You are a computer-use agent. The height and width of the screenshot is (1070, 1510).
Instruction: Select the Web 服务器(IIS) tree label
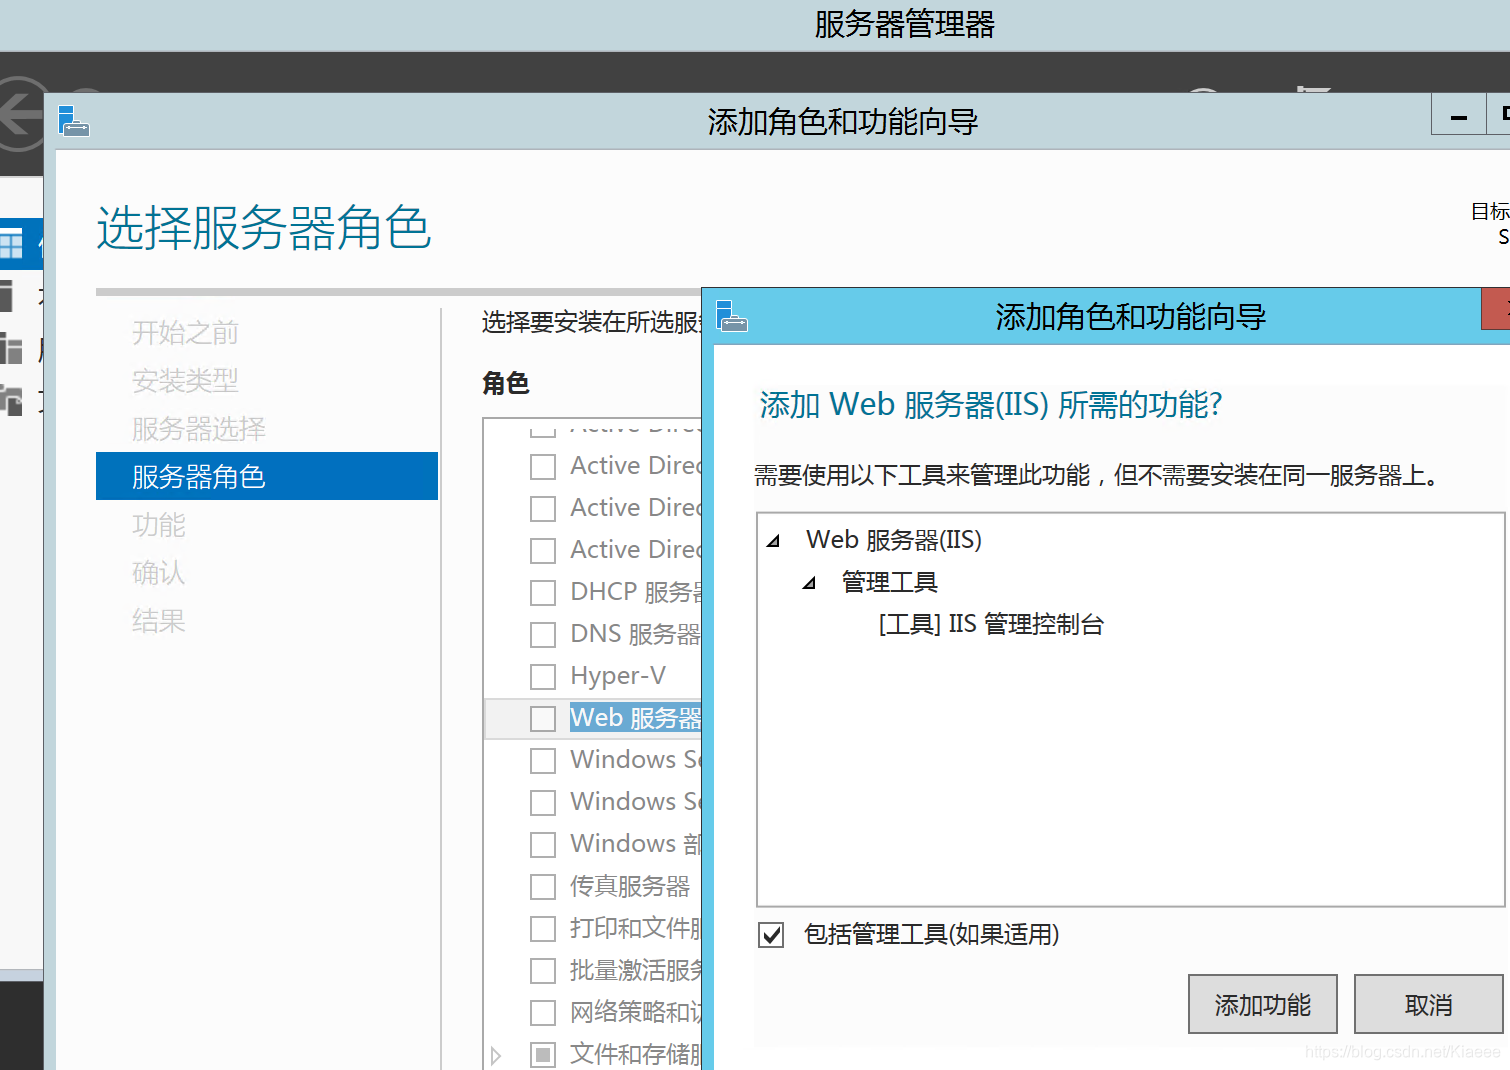tap(894, 540)
